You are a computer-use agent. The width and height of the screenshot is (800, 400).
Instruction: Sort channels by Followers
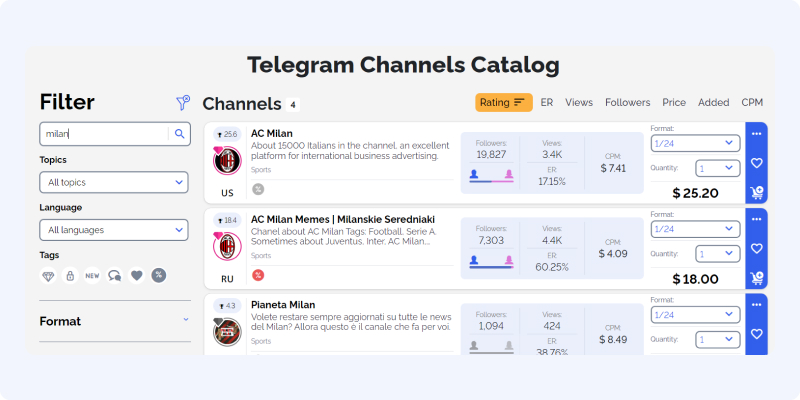[628, 103]
